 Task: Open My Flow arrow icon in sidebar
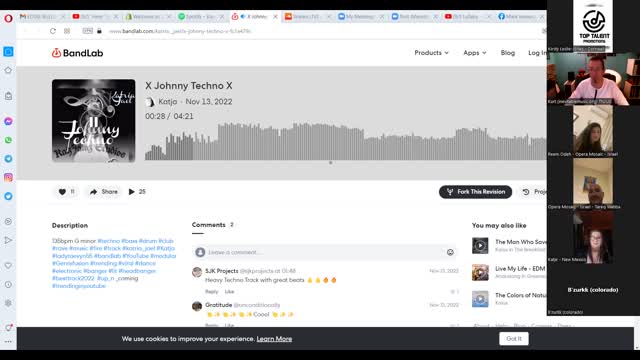[8, 240]
